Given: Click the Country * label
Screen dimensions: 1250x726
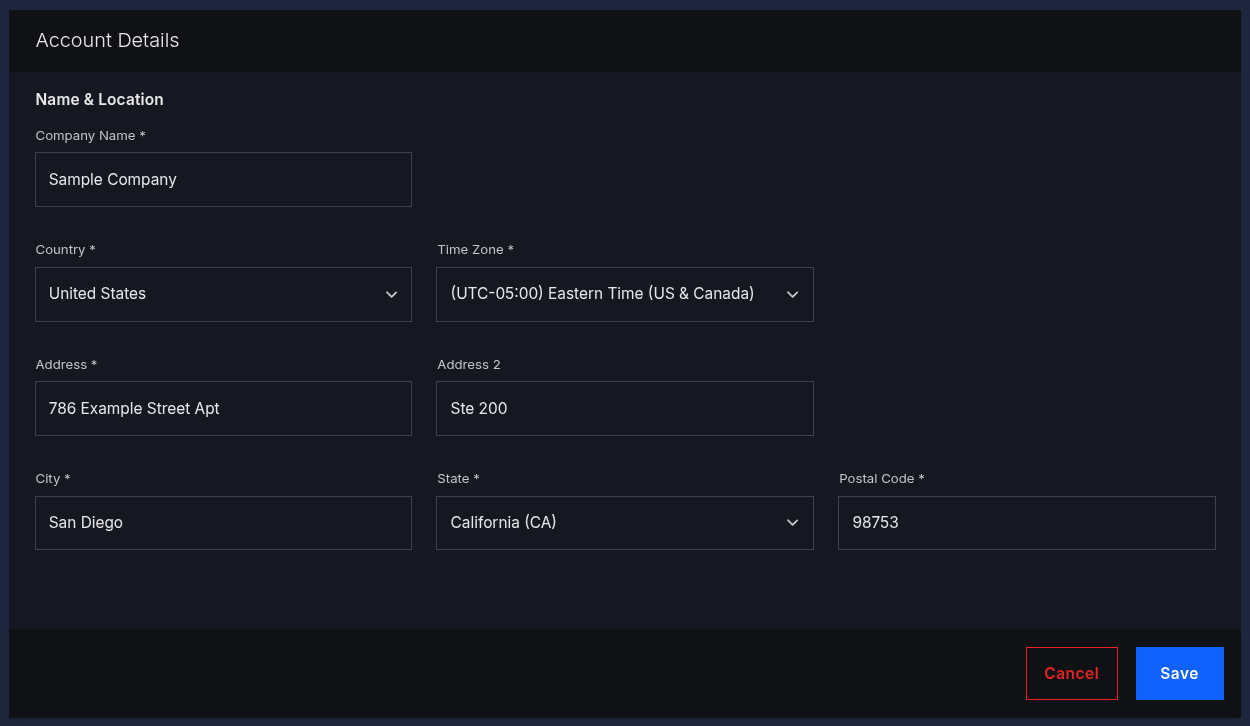Looking at the screenshot, I should pos(66,250).
